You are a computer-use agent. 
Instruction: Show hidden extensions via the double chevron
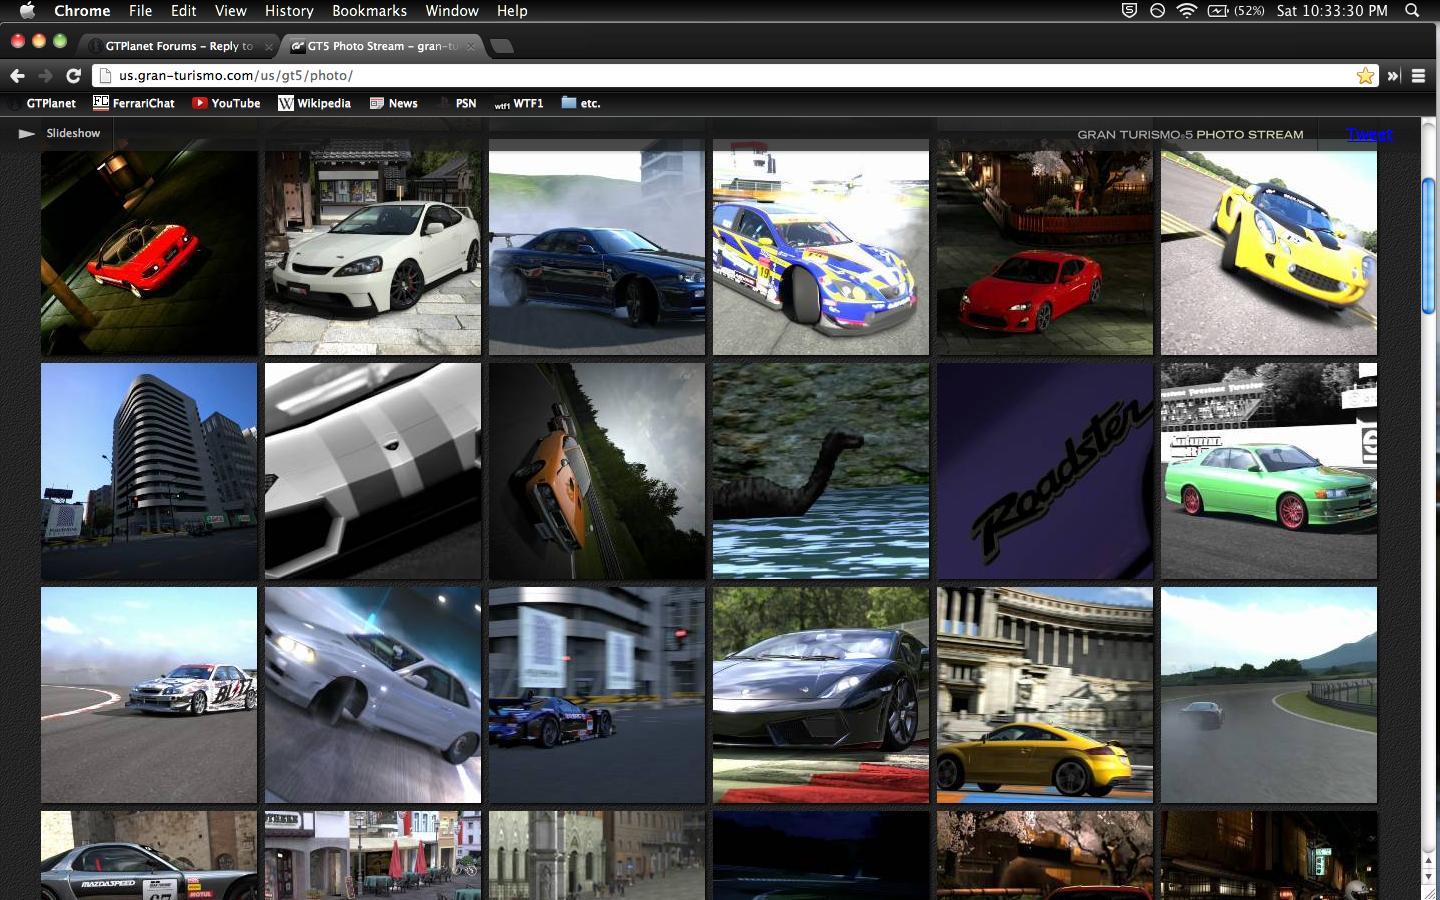click(1393, 76)
